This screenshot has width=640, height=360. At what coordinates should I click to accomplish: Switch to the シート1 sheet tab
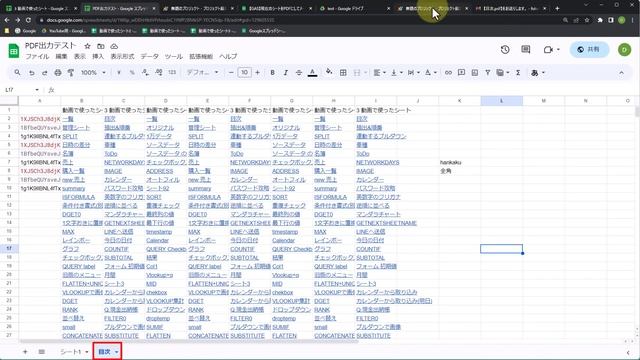(x=73, y=351)
